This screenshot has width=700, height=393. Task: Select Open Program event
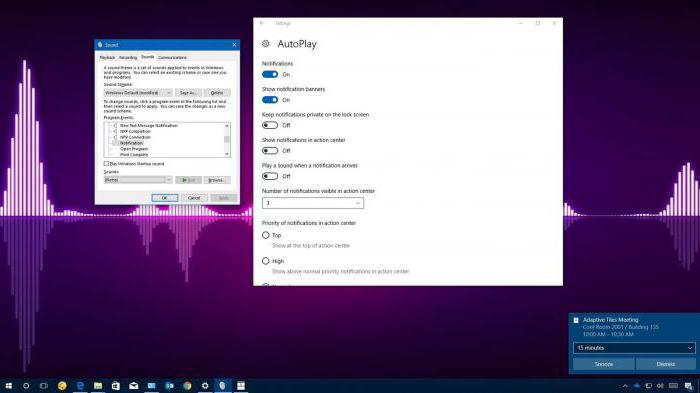[x=134, y=149]
